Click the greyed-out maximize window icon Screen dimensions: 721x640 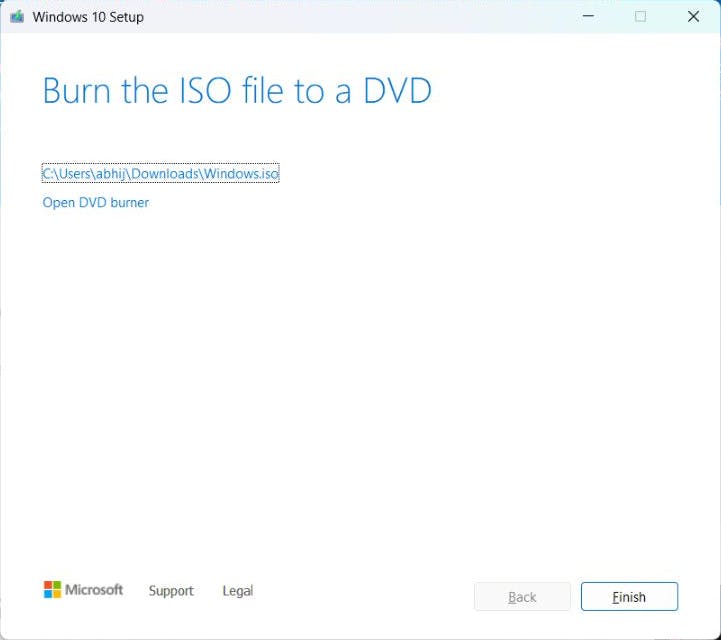click(640, 17)
